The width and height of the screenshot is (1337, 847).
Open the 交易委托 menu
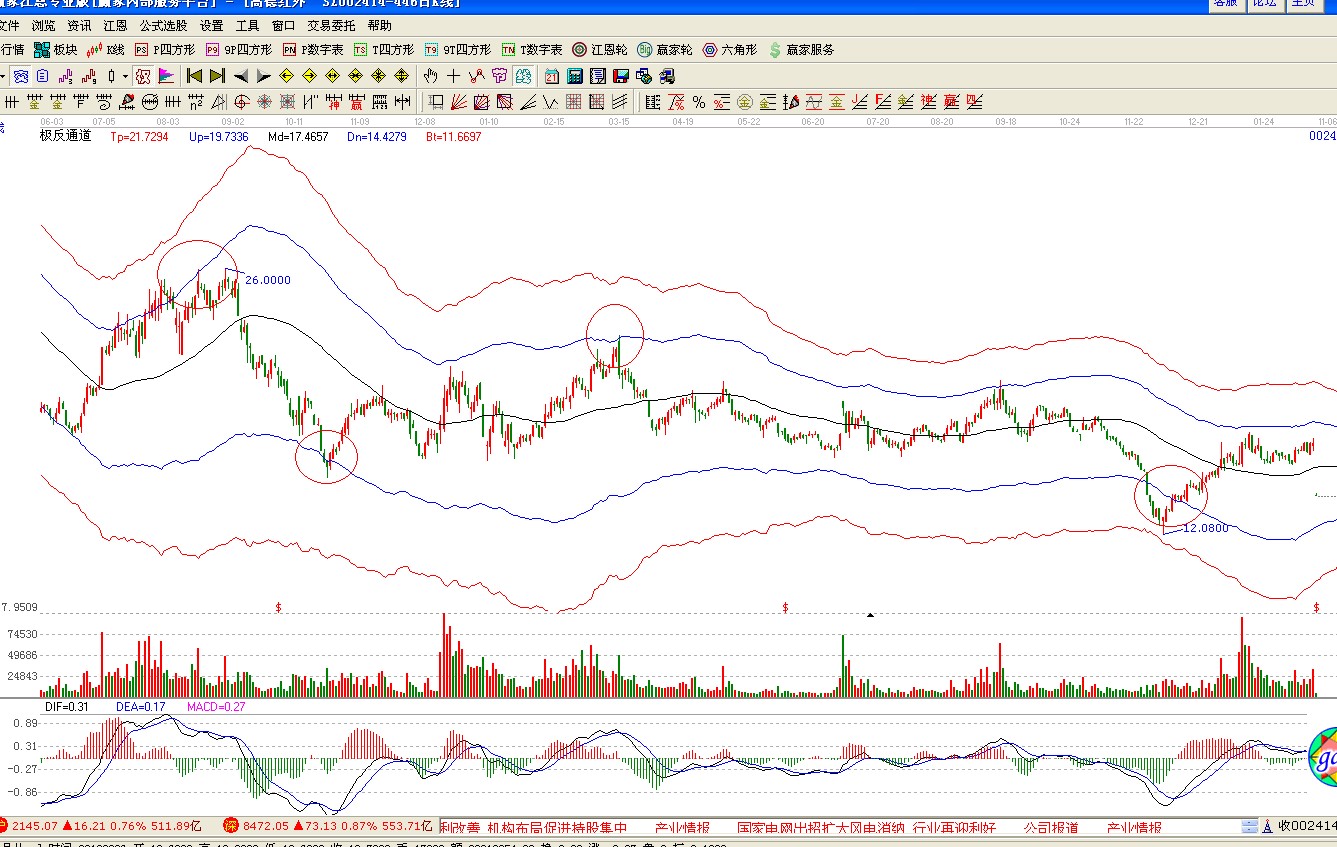331,26
